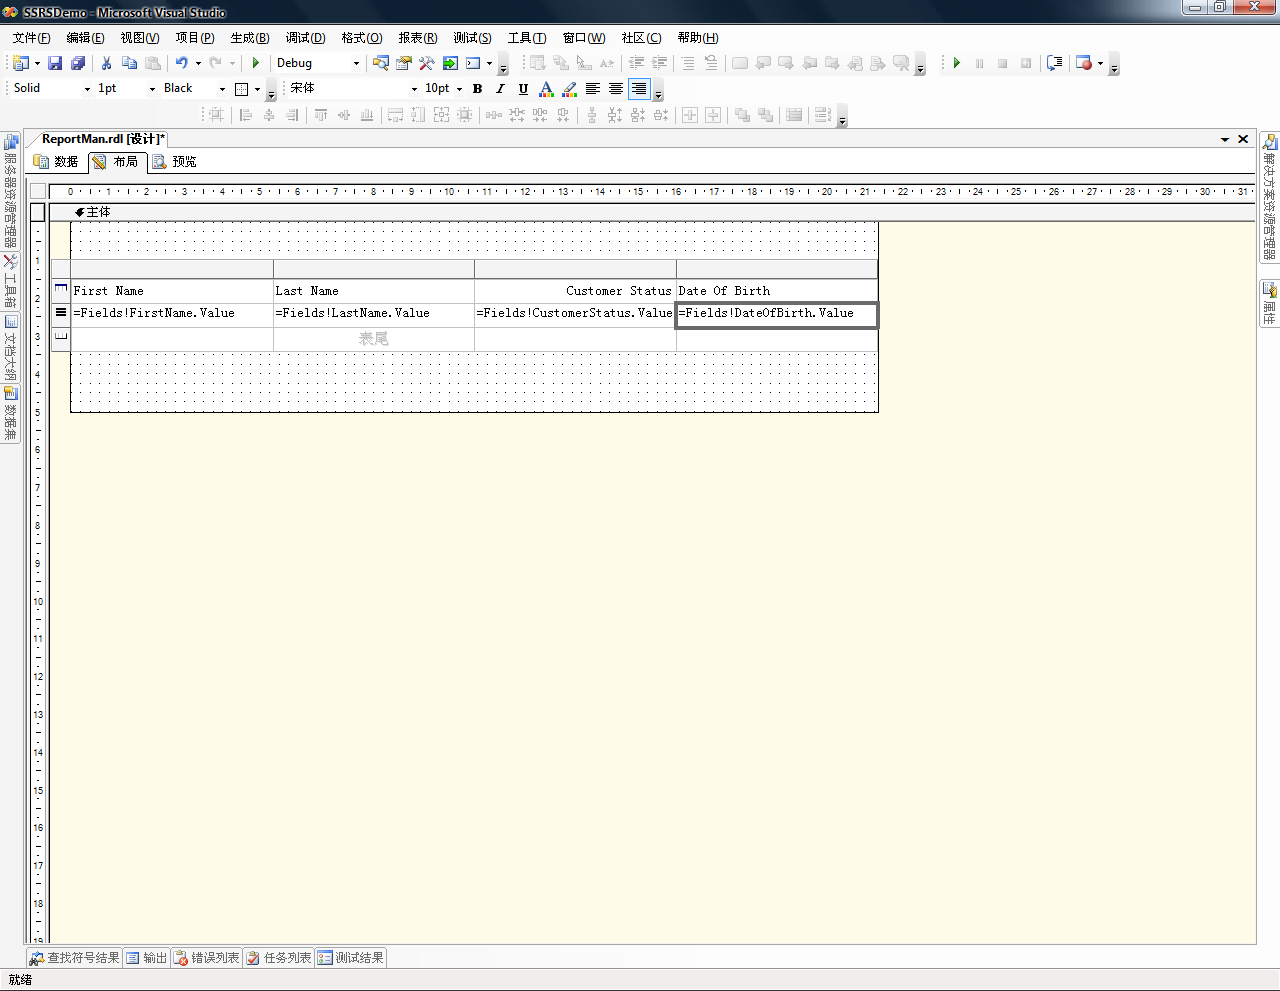1280x991 pixels.
Task: Expand the undo history dropdown arrow
Action: coord(198,63)
